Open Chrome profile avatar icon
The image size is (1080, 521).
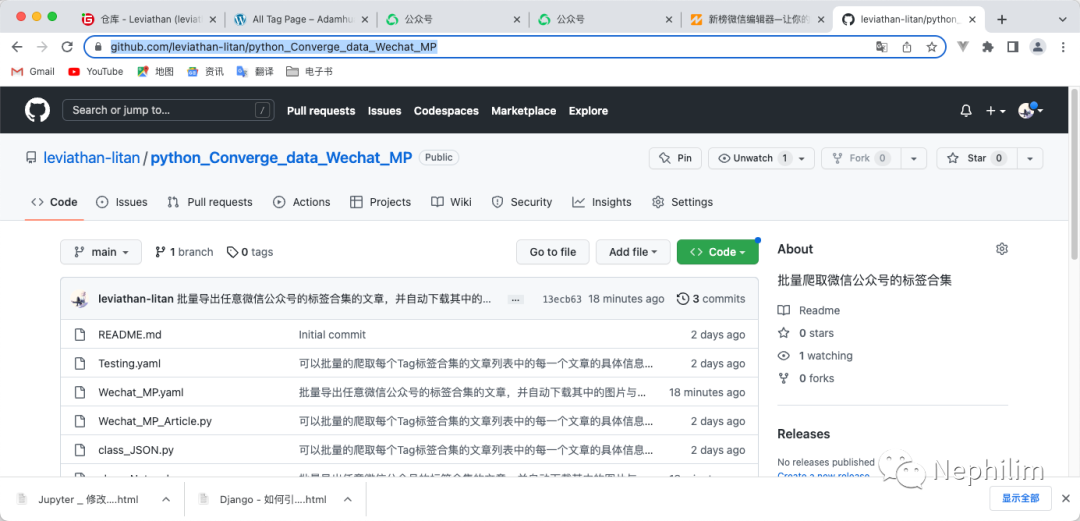1037,47
